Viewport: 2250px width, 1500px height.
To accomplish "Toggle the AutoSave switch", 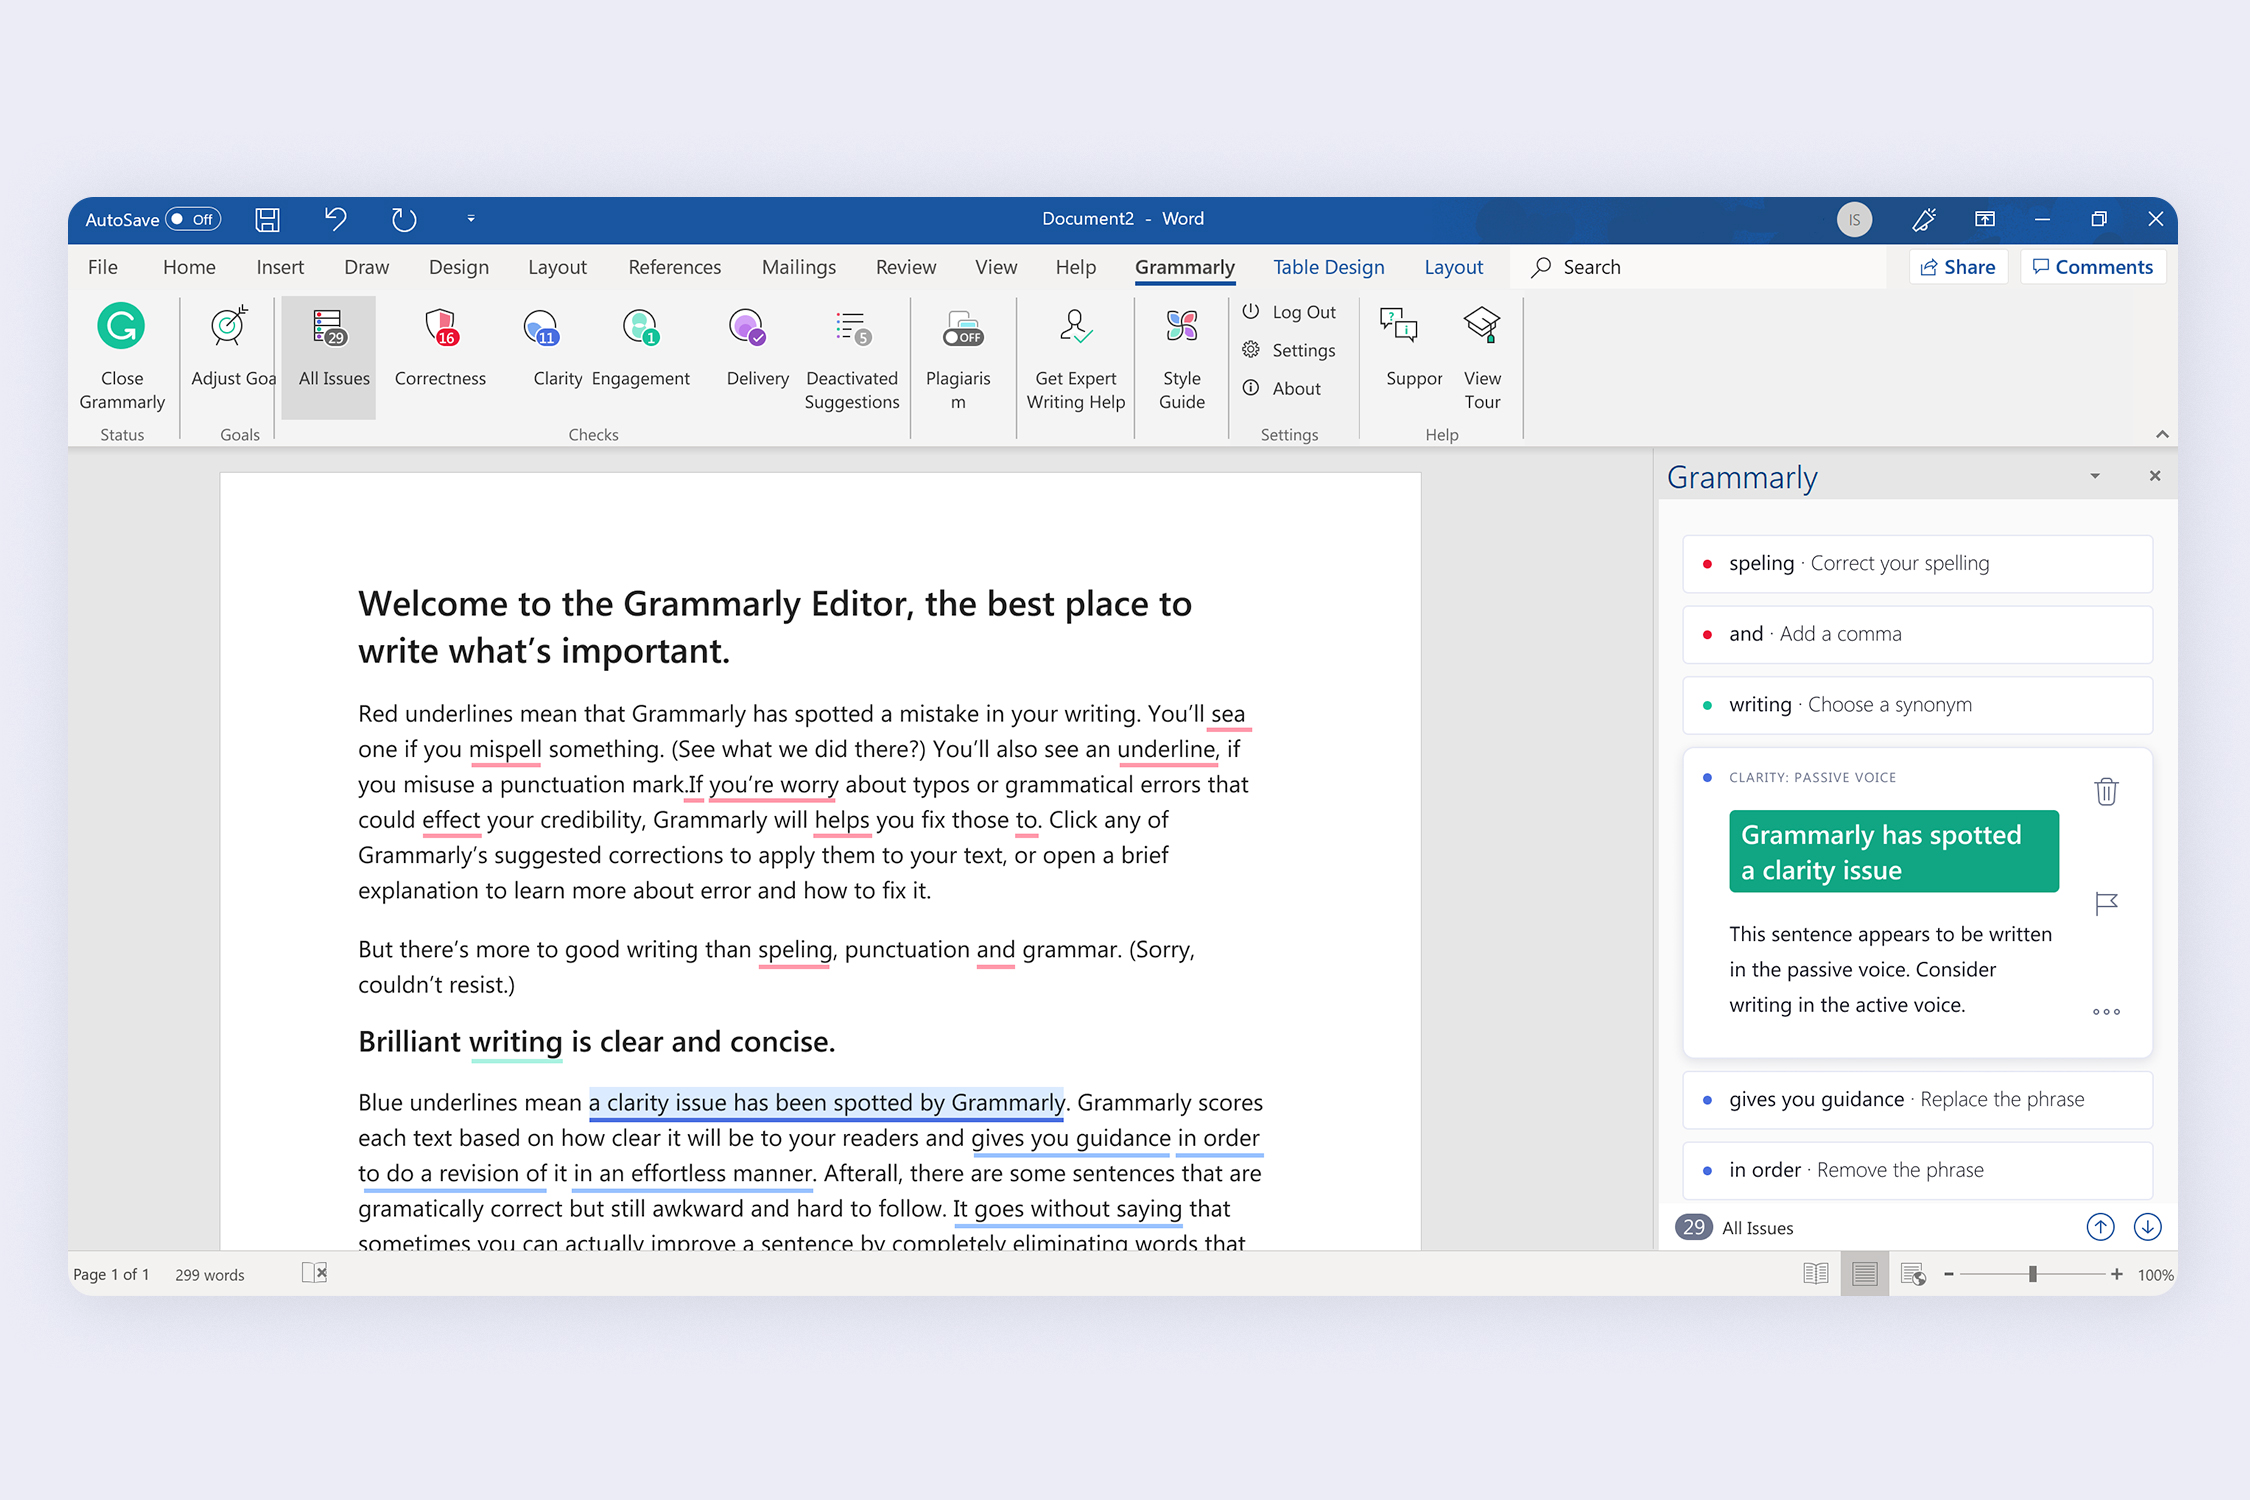I will coord(194,219).
